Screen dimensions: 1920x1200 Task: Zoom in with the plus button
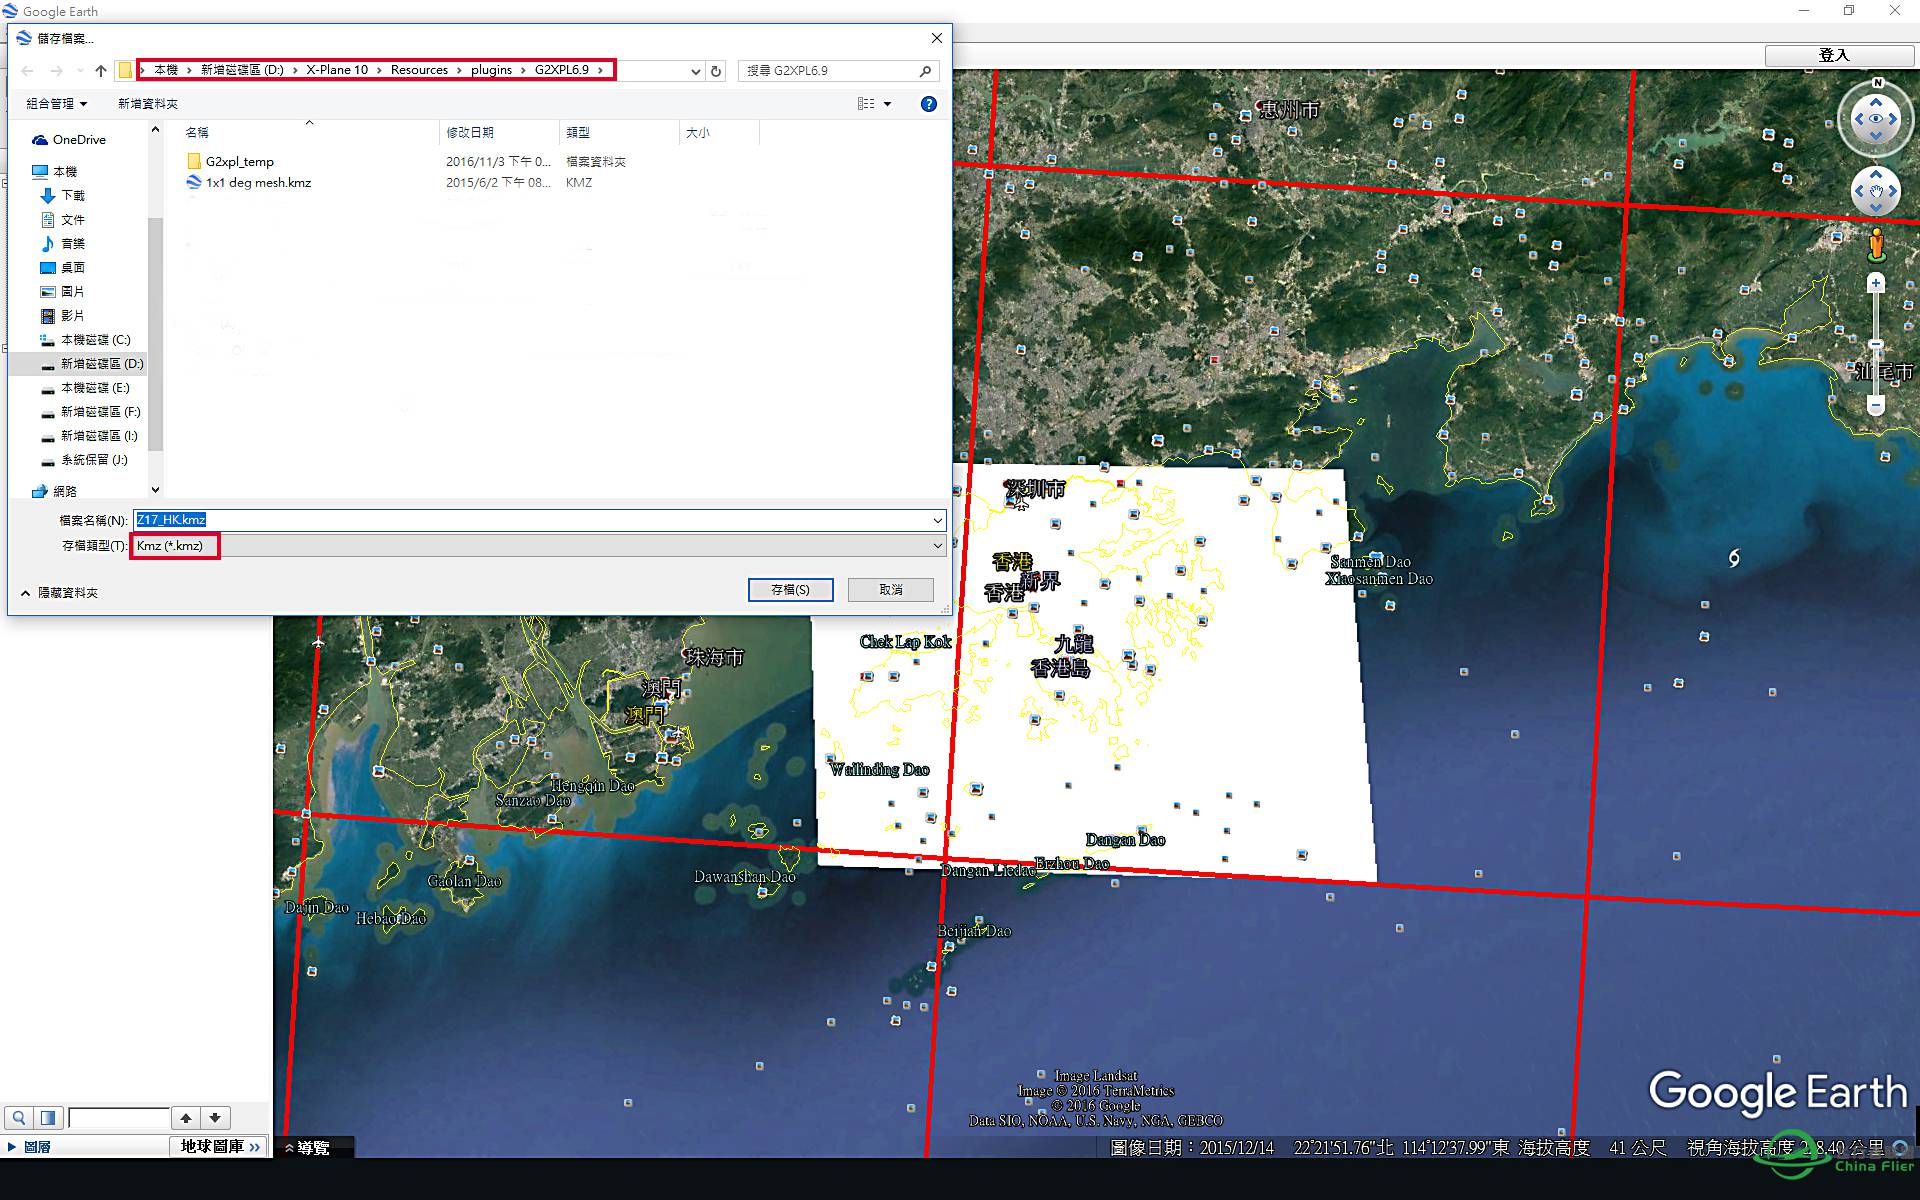pos(1876,284)
